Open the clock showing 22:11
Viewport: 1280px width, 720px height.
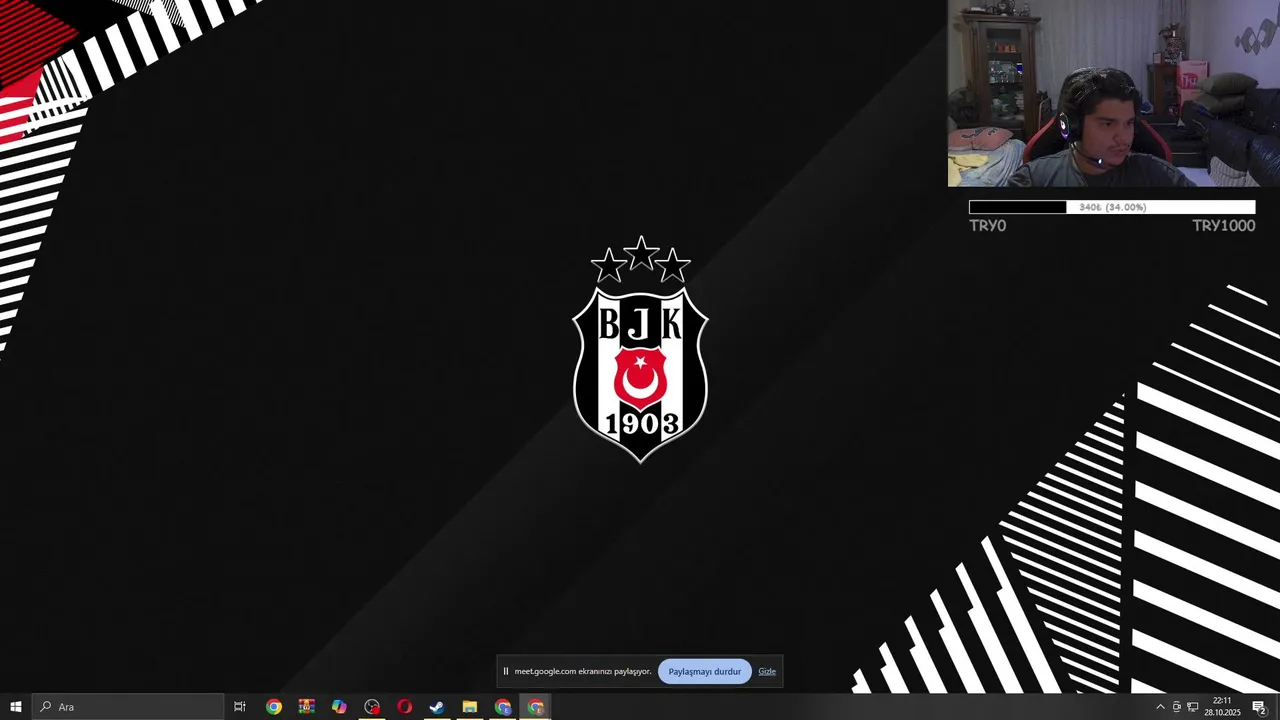tap(1222, 707)
